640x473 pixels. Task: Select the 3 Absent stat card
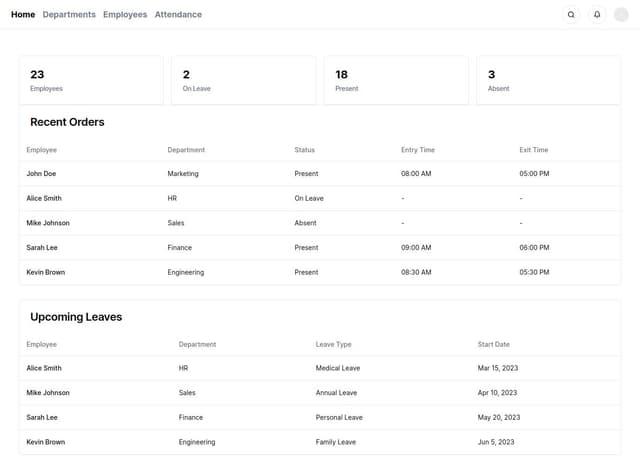548,80
